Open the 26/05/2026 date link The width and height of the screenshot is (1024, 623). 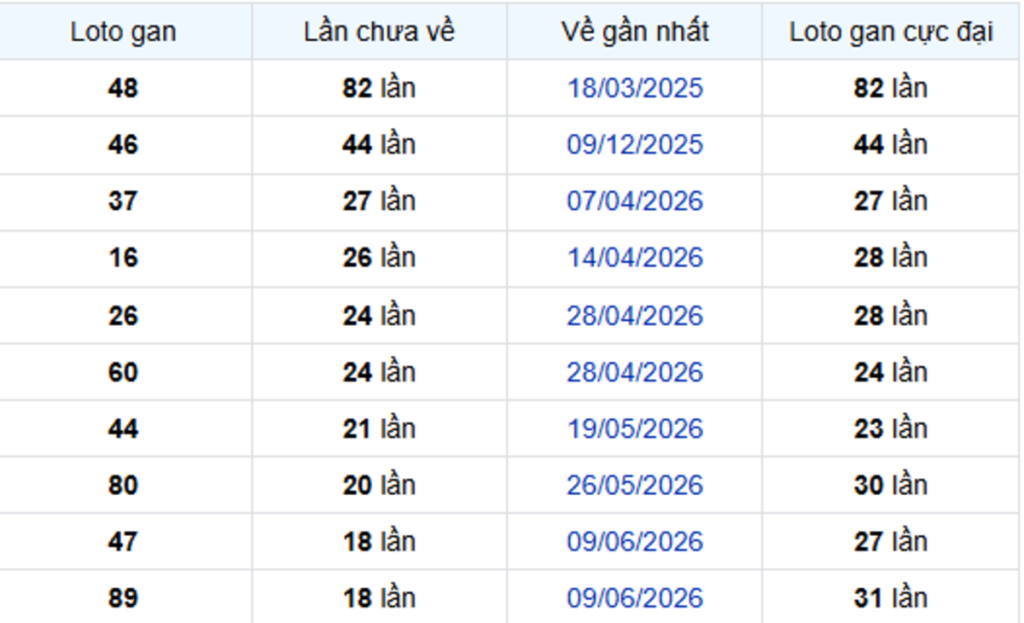[635, 485]
